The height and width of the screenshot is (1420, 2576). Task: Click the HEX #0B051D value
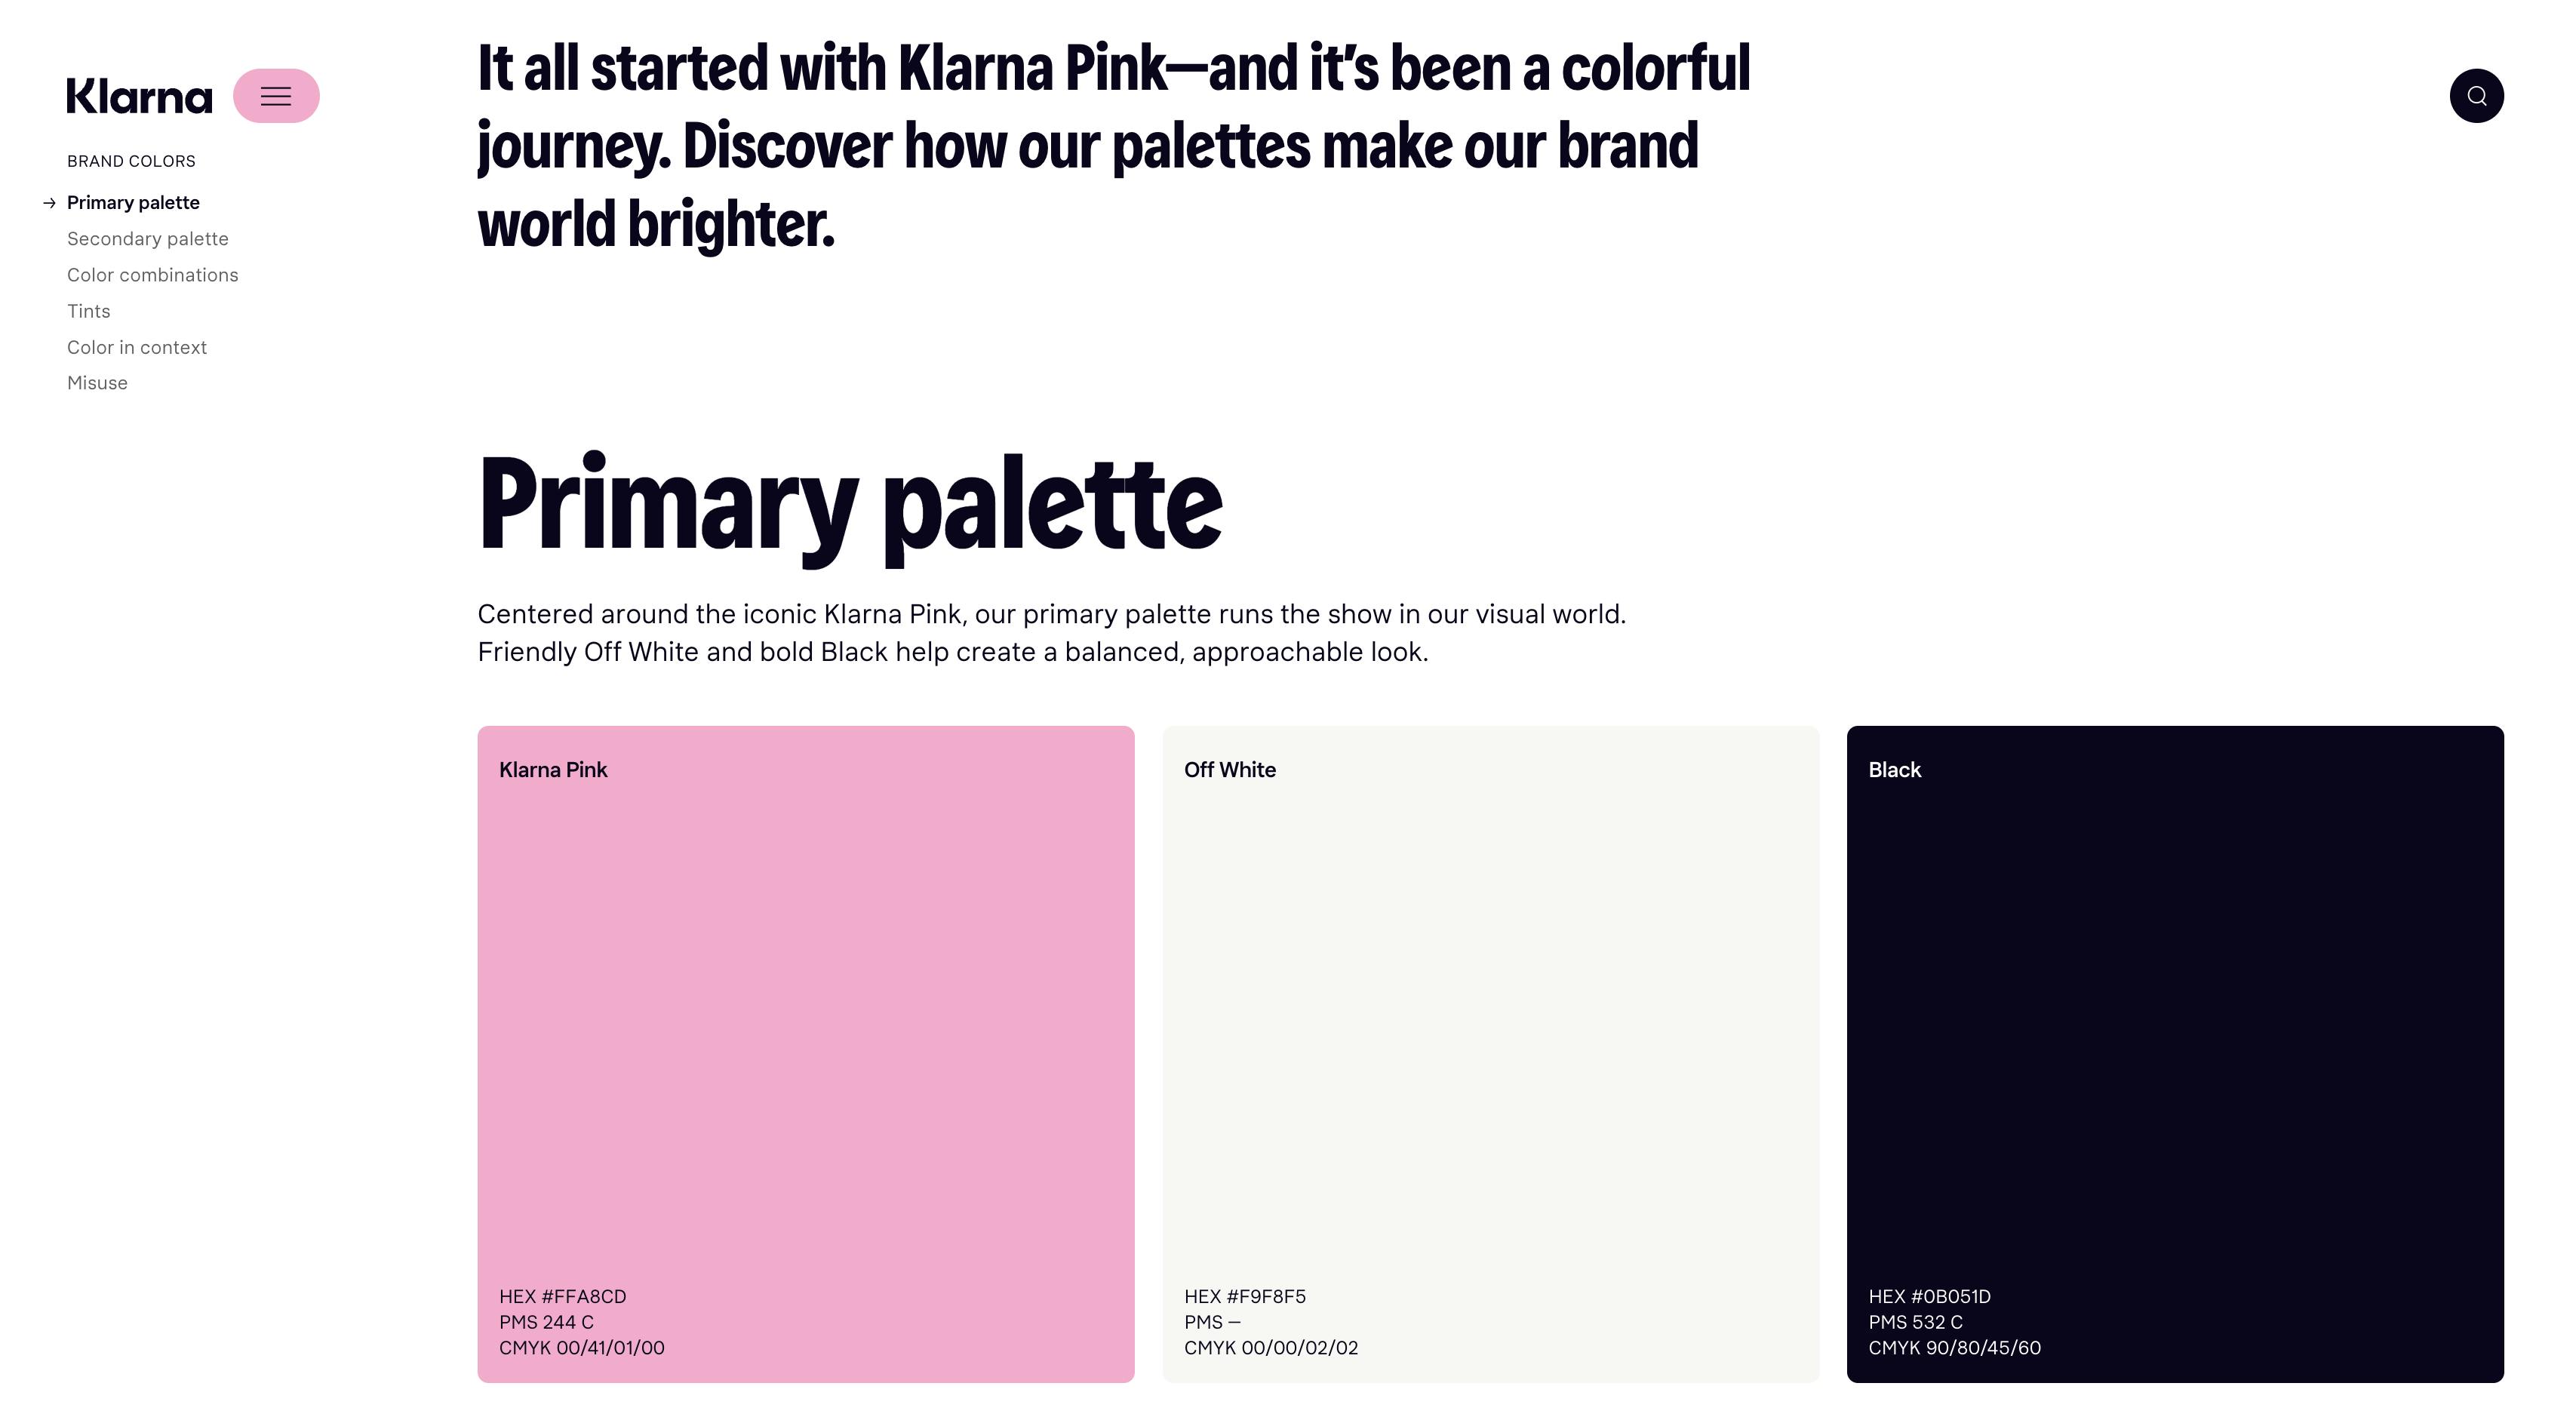[1930, 1296]
